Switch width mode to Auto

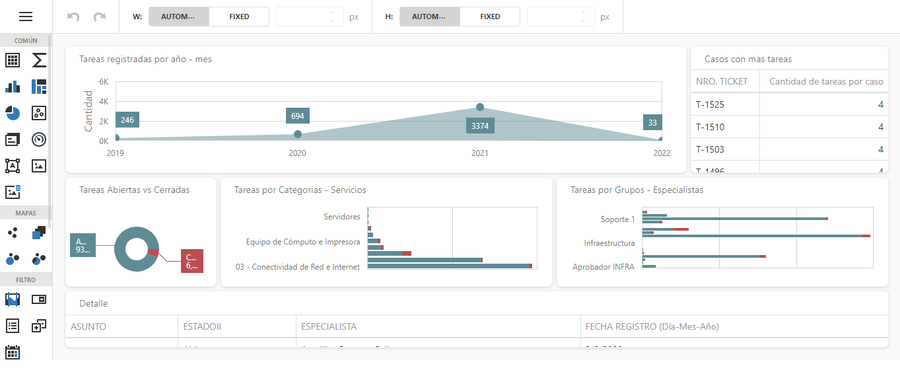(x=179, y=17)
